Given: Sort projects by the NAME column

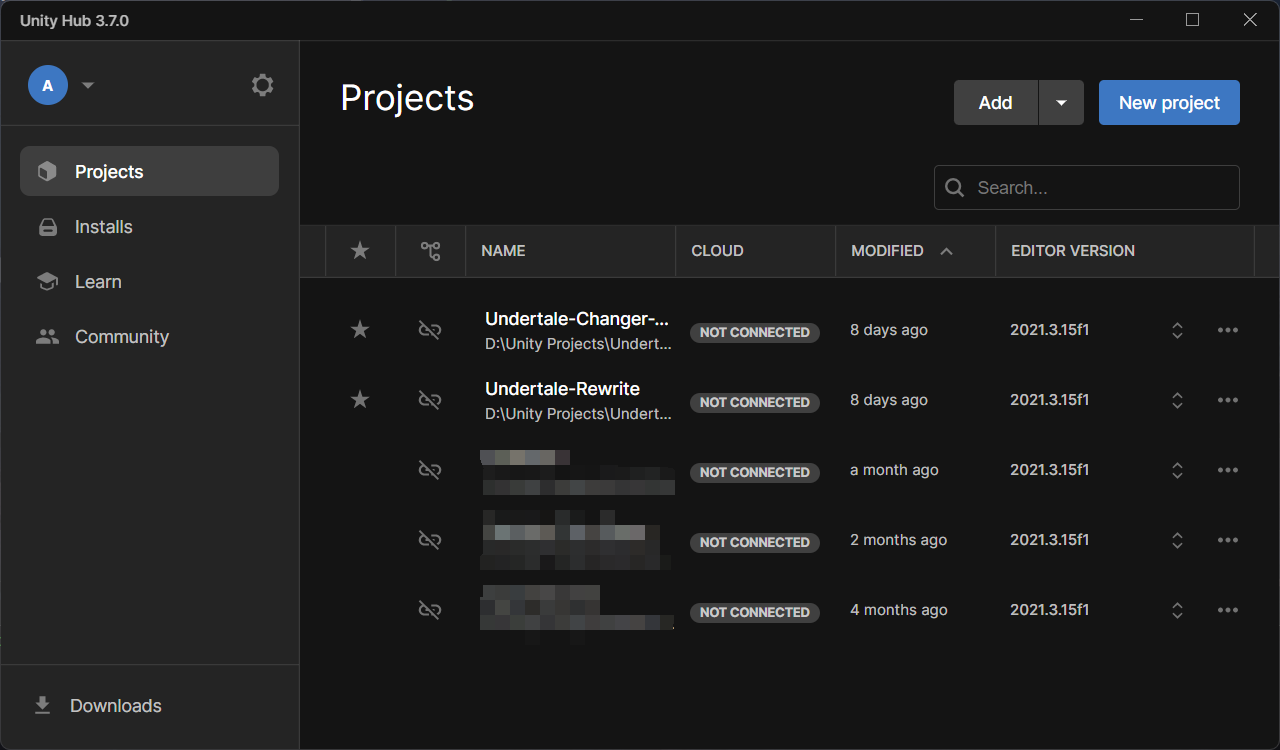Looking at the screenshot, I should (x=503, y=251).
